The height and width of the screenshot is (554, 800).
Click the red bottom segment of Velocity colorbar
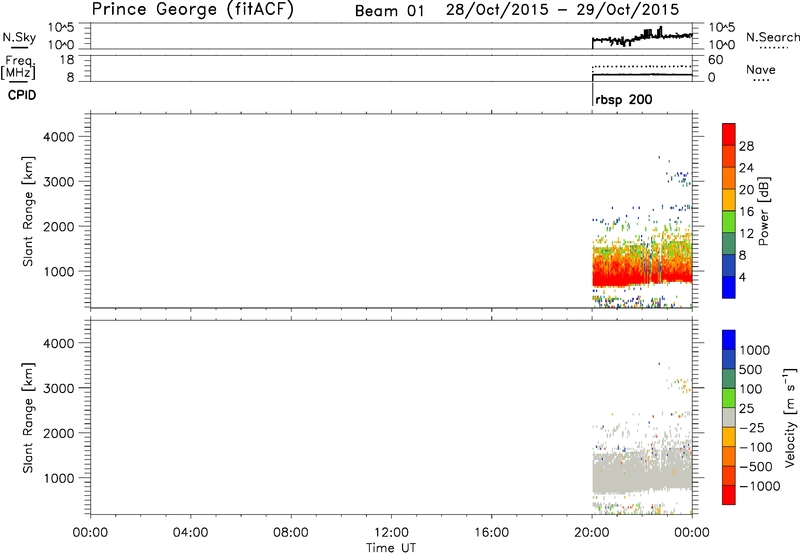tap(729, 495)
